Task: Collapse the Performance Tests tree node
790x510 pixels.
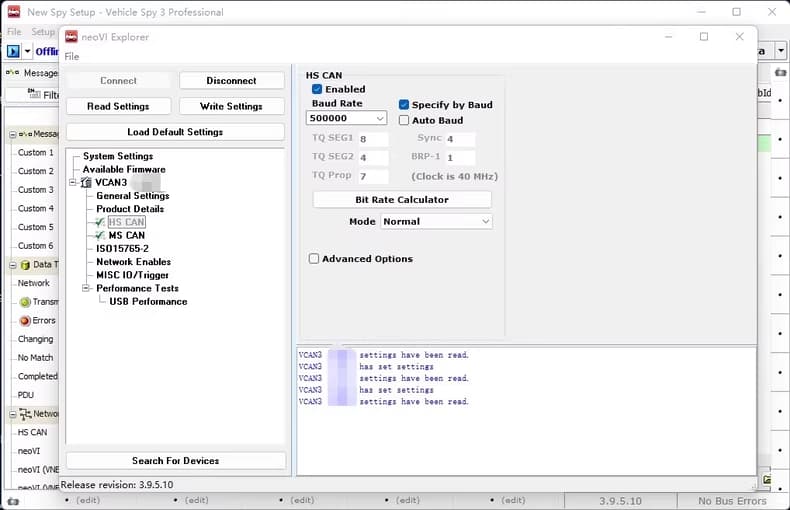Action: pyautogui.click(x=87, y=288)
